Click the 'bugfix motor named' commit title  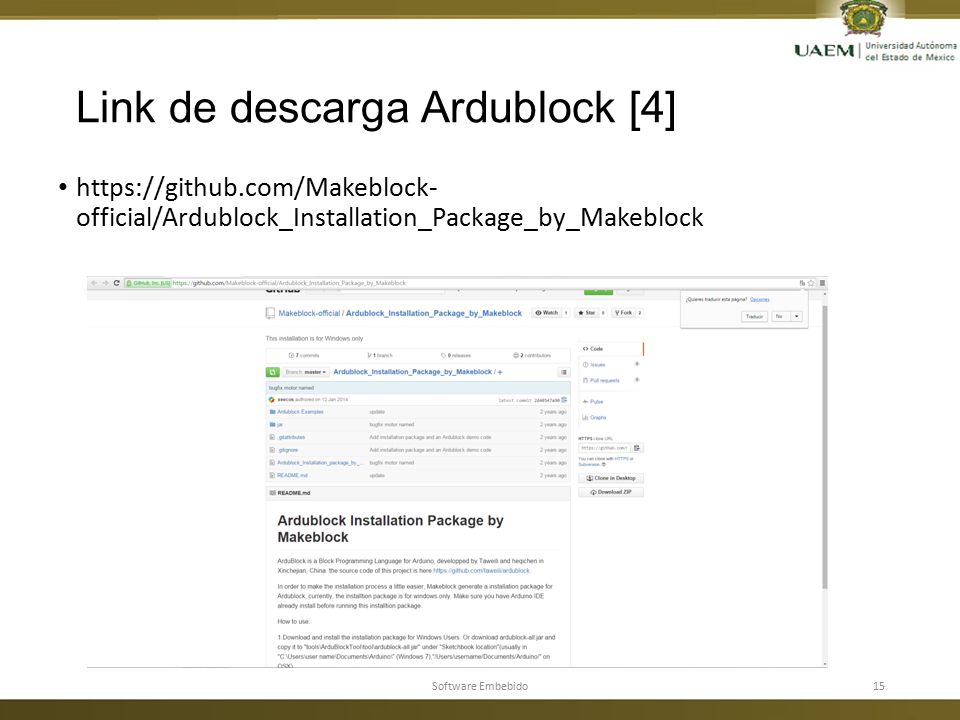tap(291, 388)
